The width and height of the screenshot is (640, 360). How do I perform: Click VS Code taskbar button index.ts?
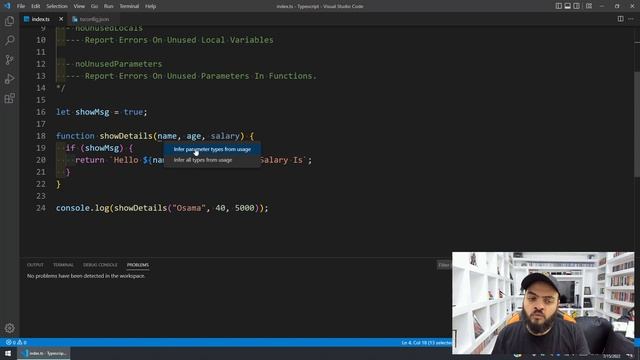click(x=44, y=353)
